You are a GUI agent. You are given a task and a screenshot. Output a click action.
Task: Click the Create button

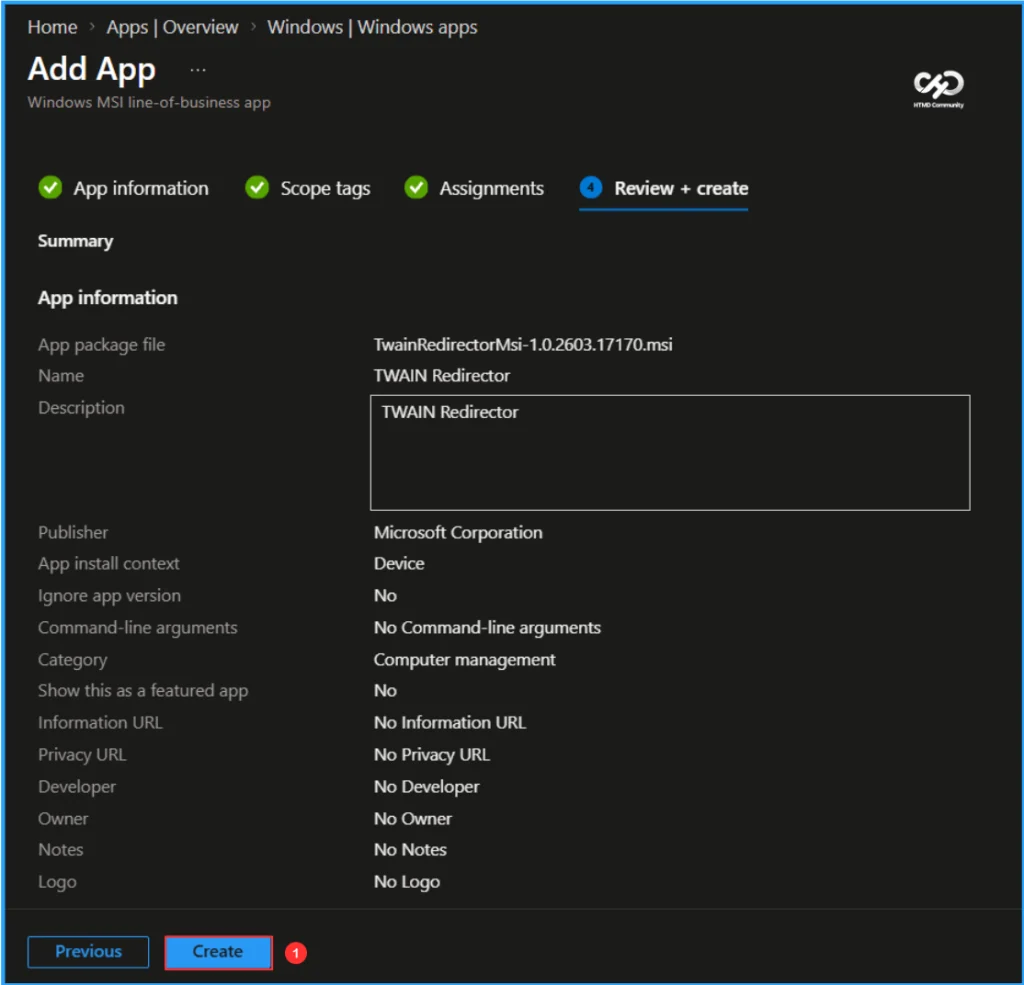(218, 952)
